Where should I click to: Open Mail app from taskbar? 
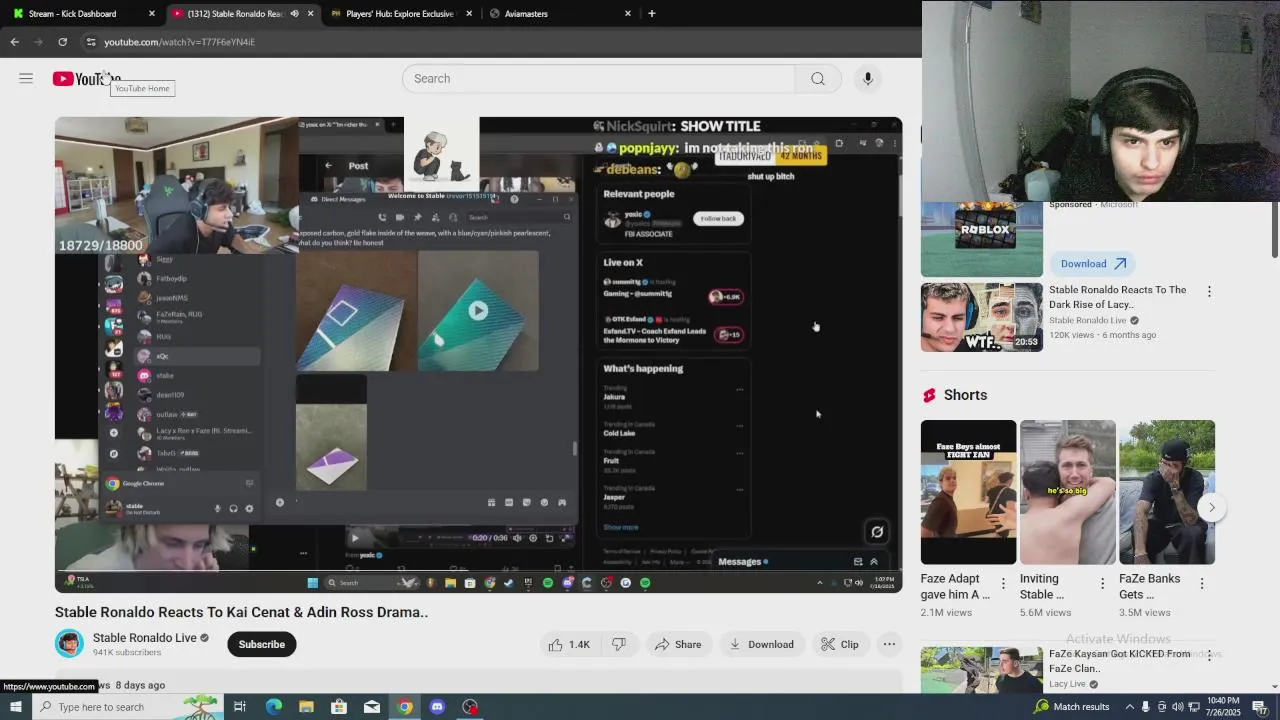[x=372, y=707]
